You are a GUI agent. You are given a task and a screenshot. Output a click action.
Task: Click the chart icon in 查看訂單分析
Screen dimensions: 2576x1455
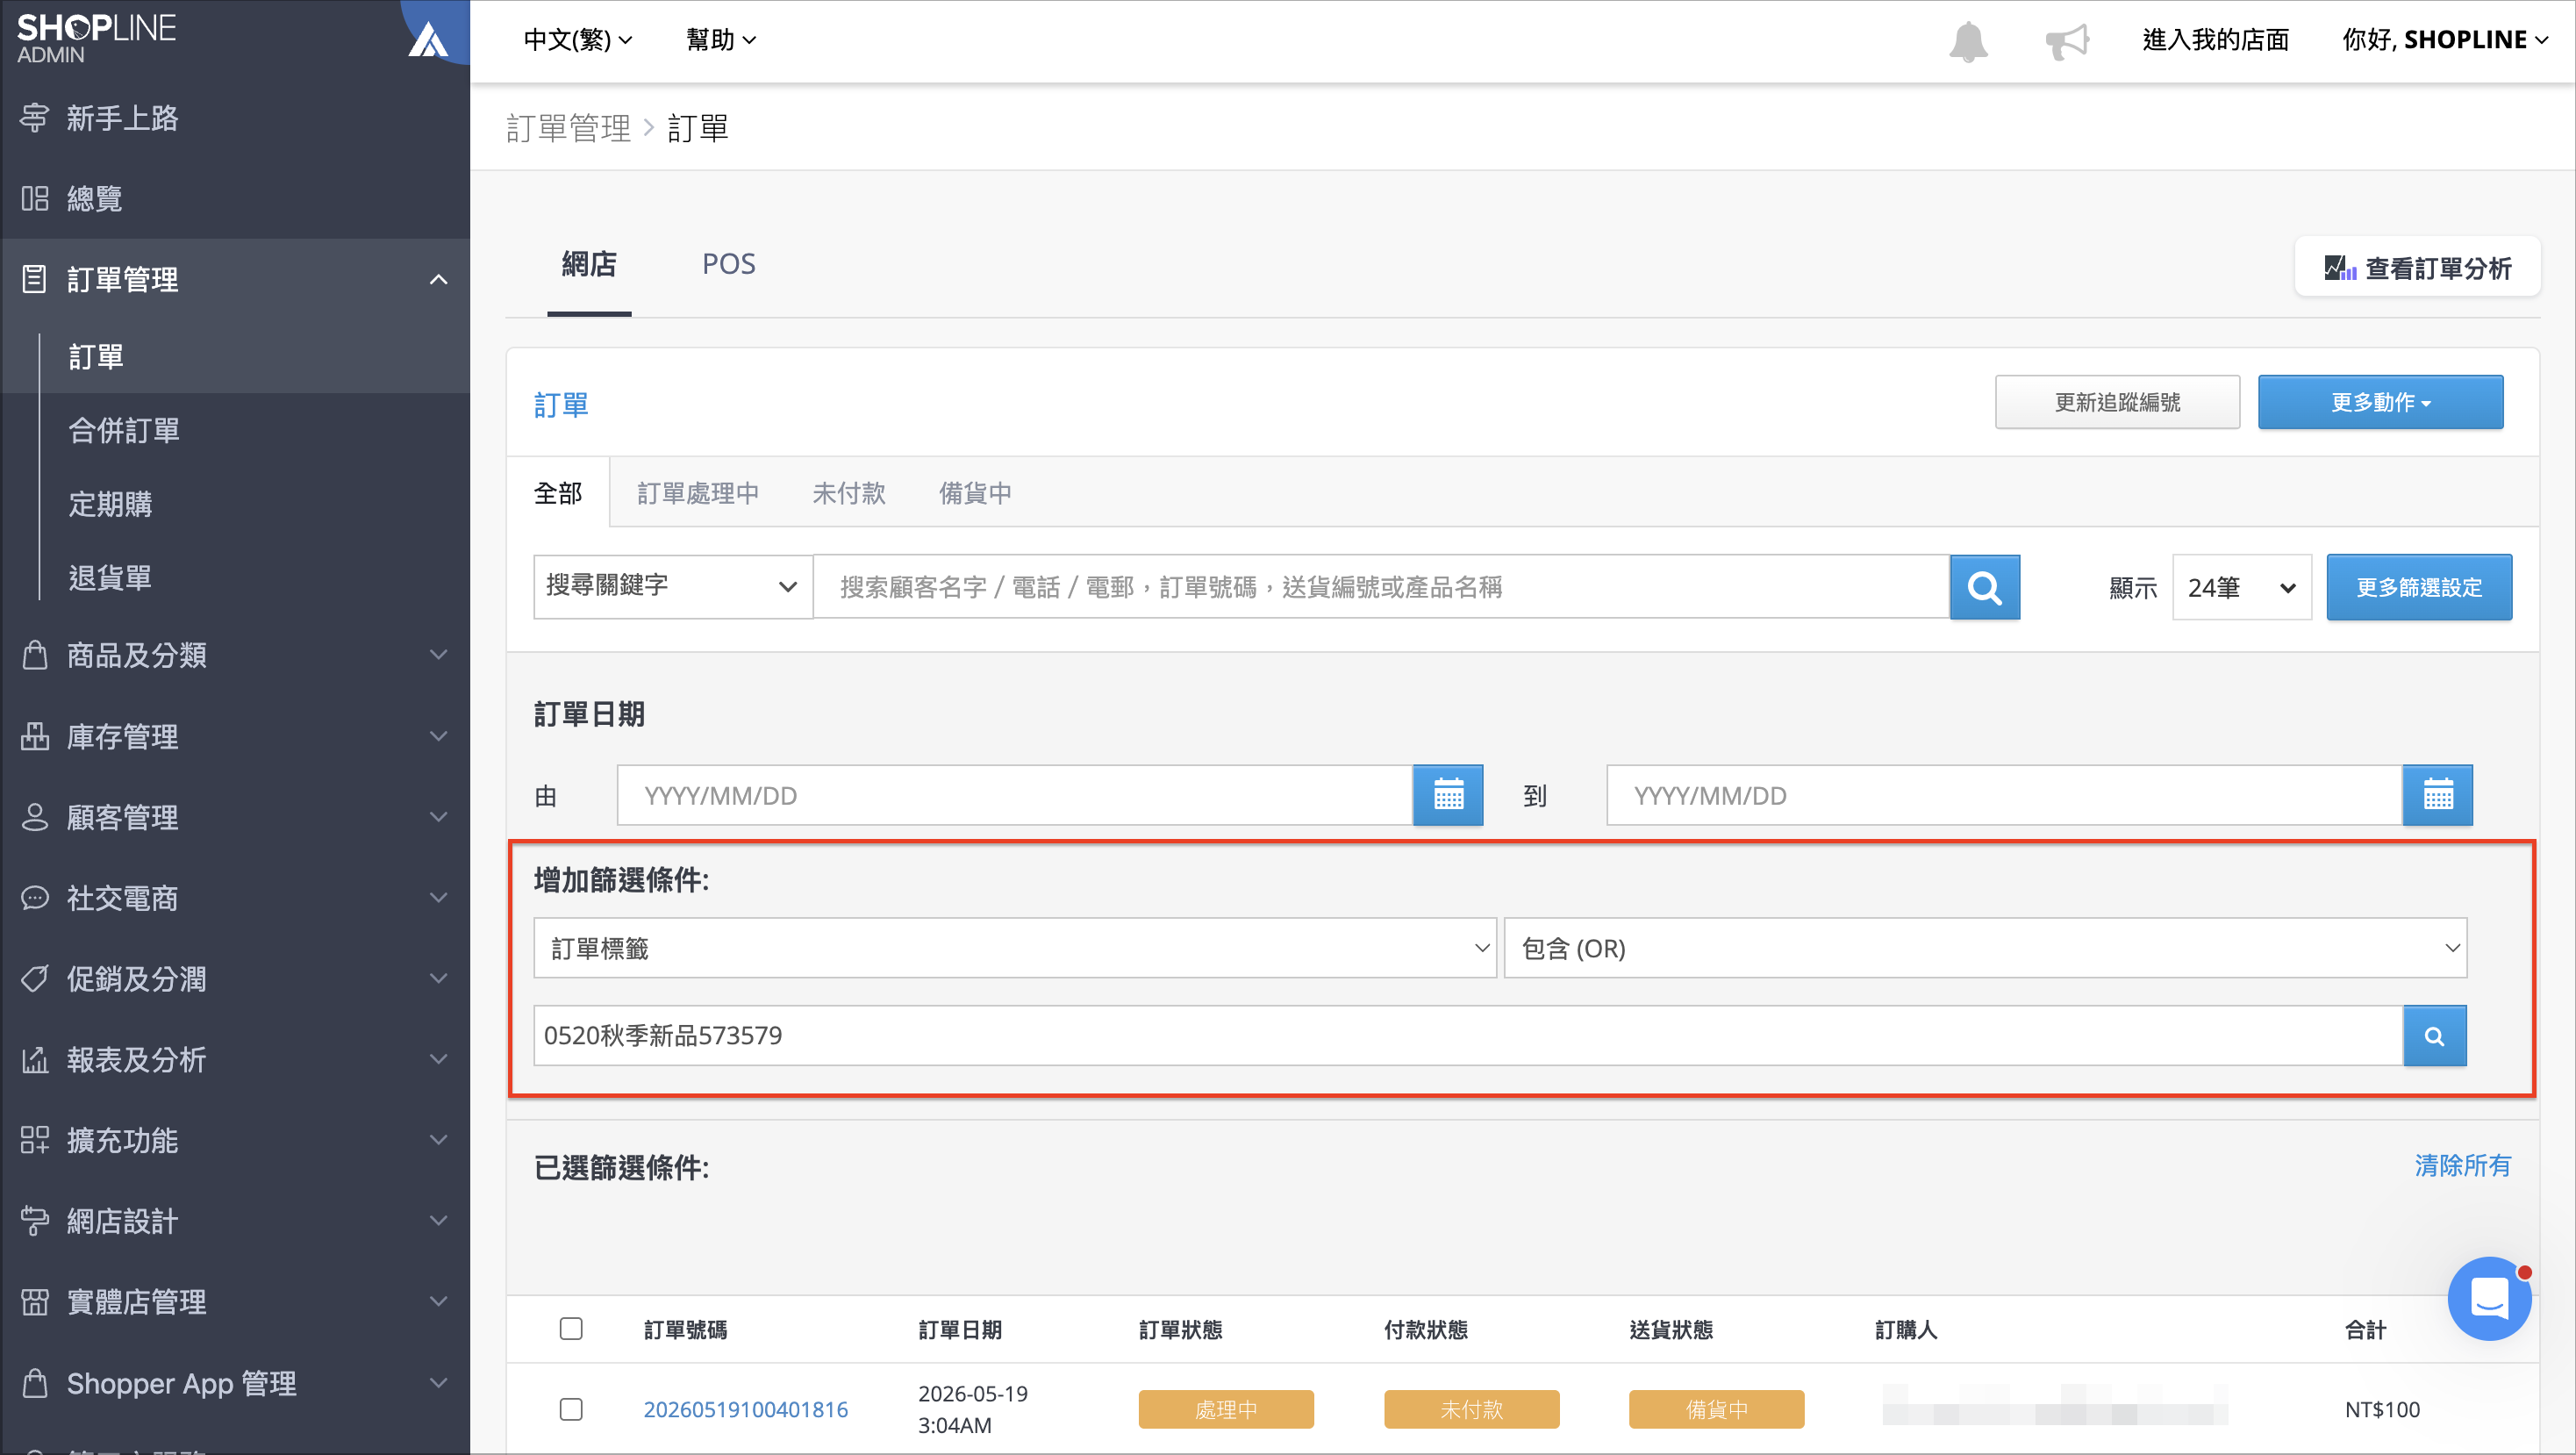pyautogui.click(x=2340, y=268)
